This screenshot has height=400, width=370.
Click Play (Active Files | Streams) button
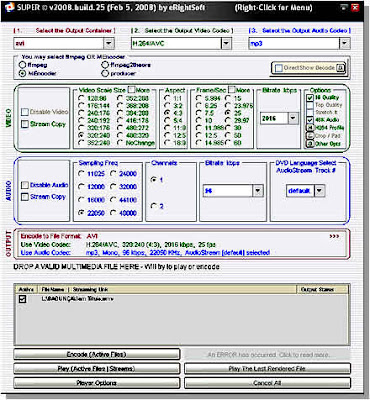coord(97,369)
